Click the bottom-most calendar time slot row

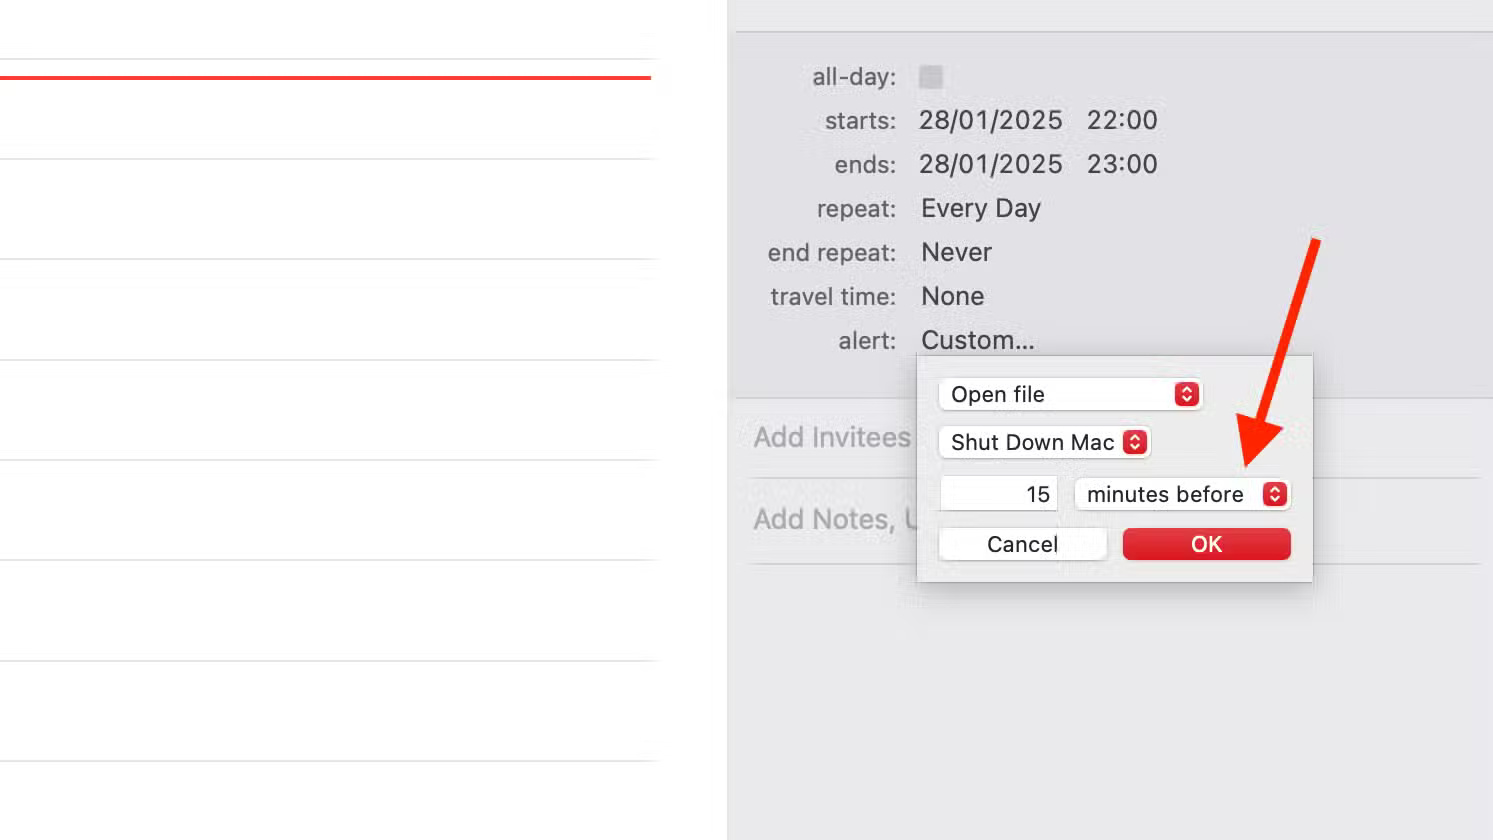[325, 800]
